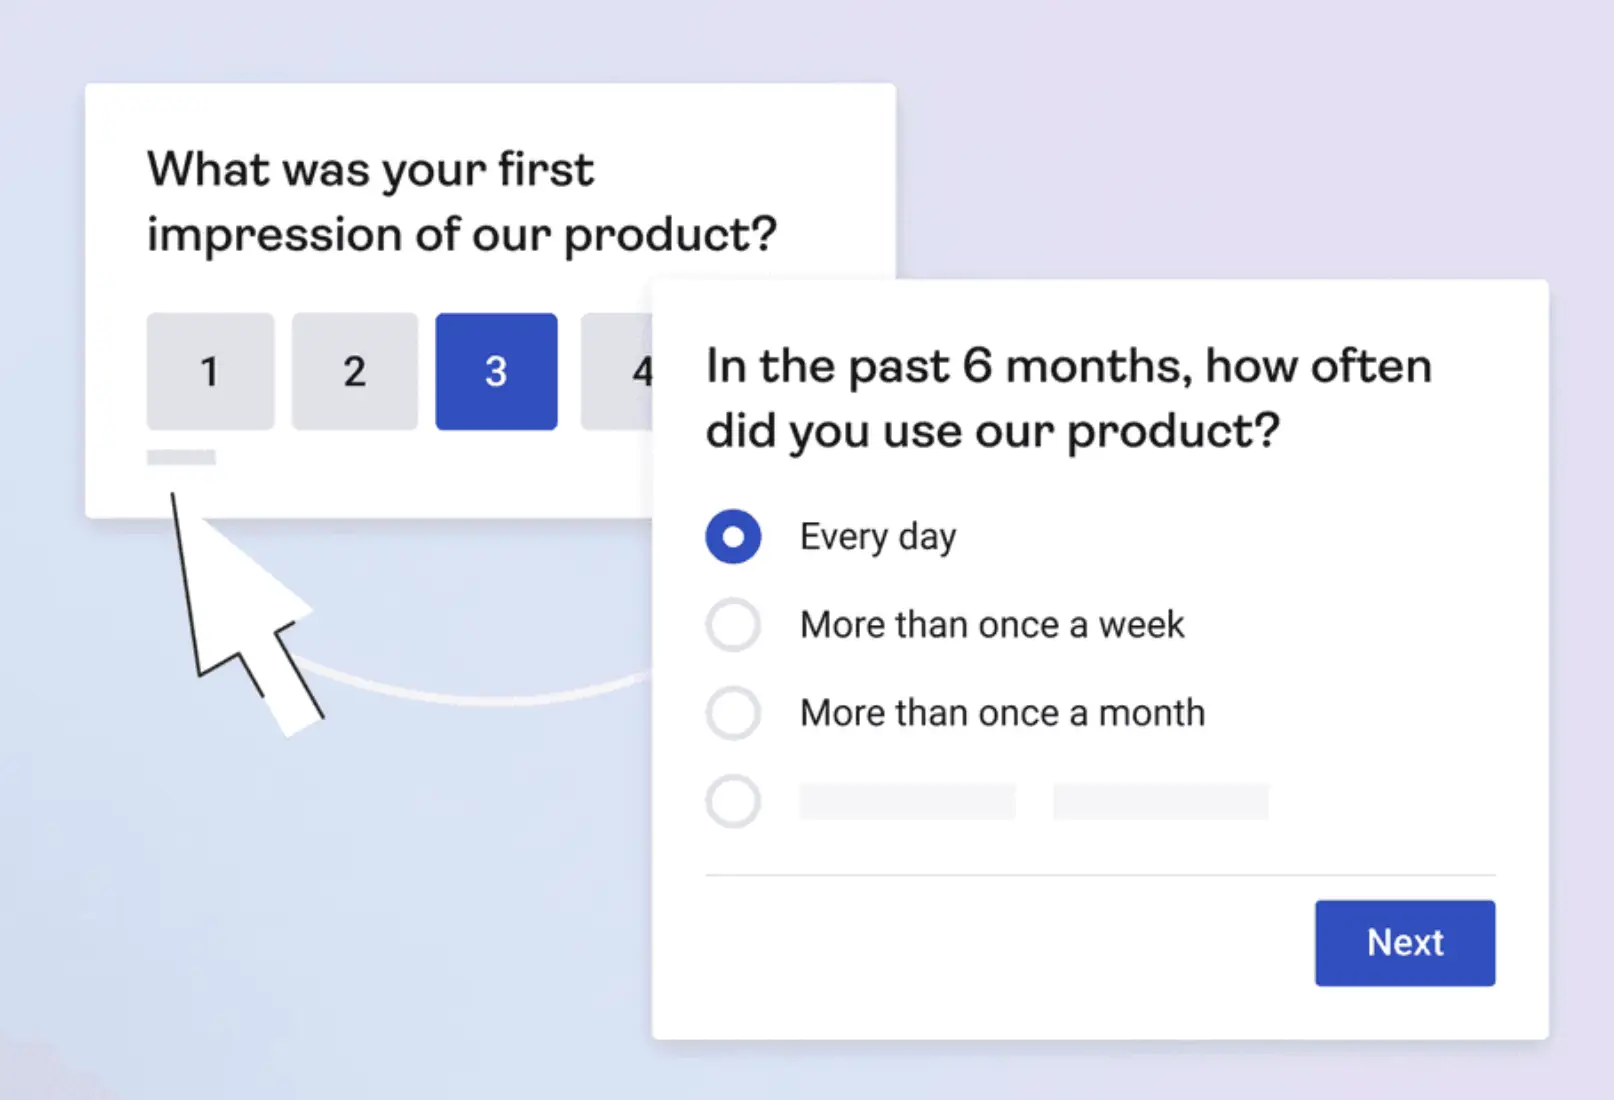Click the Next button

coord(1404,941)
